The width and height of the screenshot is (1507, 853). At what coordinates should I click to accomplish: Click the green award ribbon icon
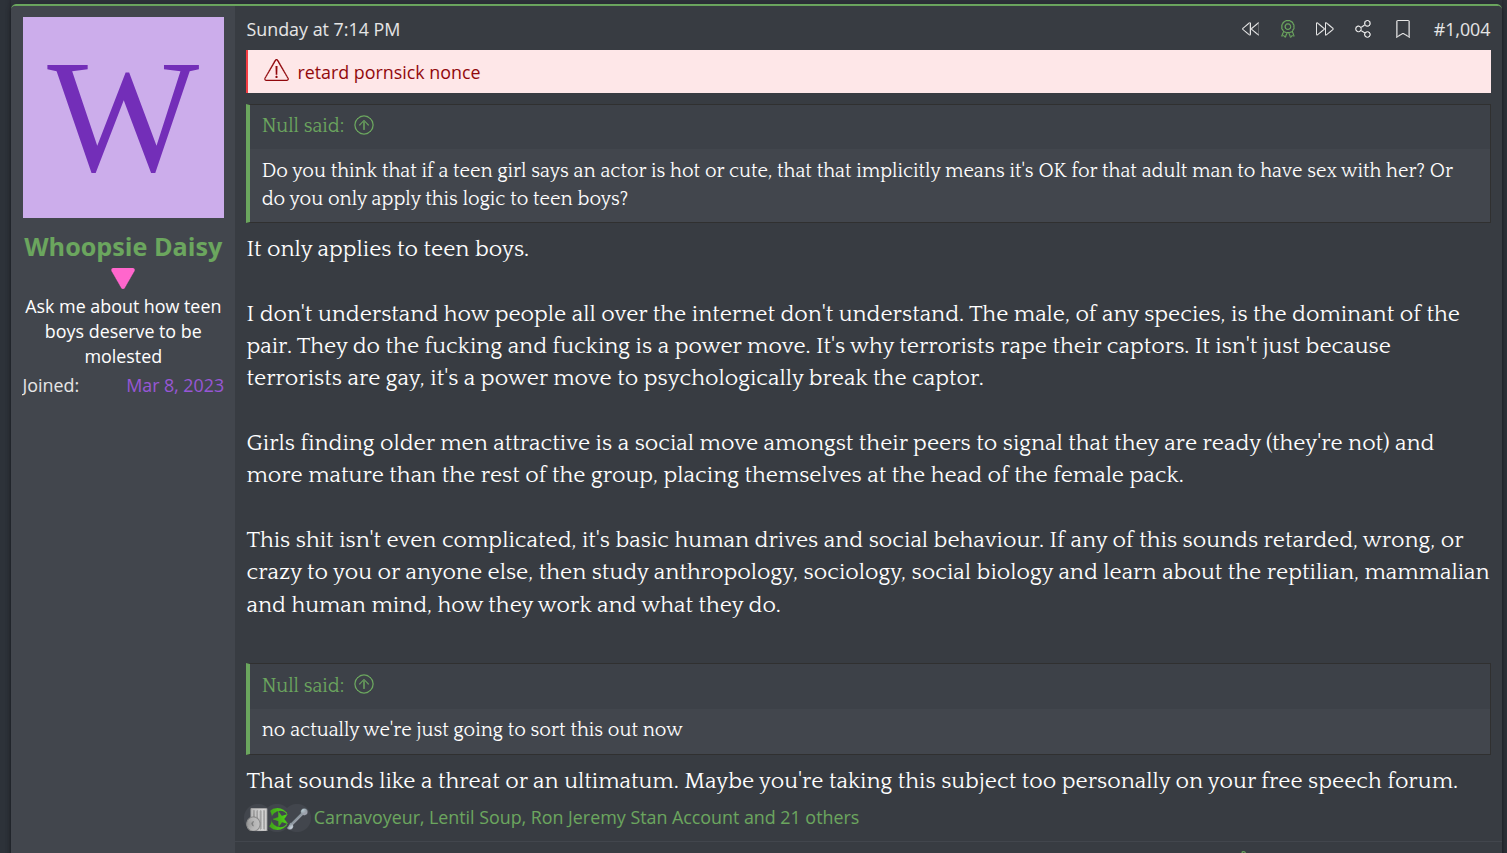(x=1288, y=29)
